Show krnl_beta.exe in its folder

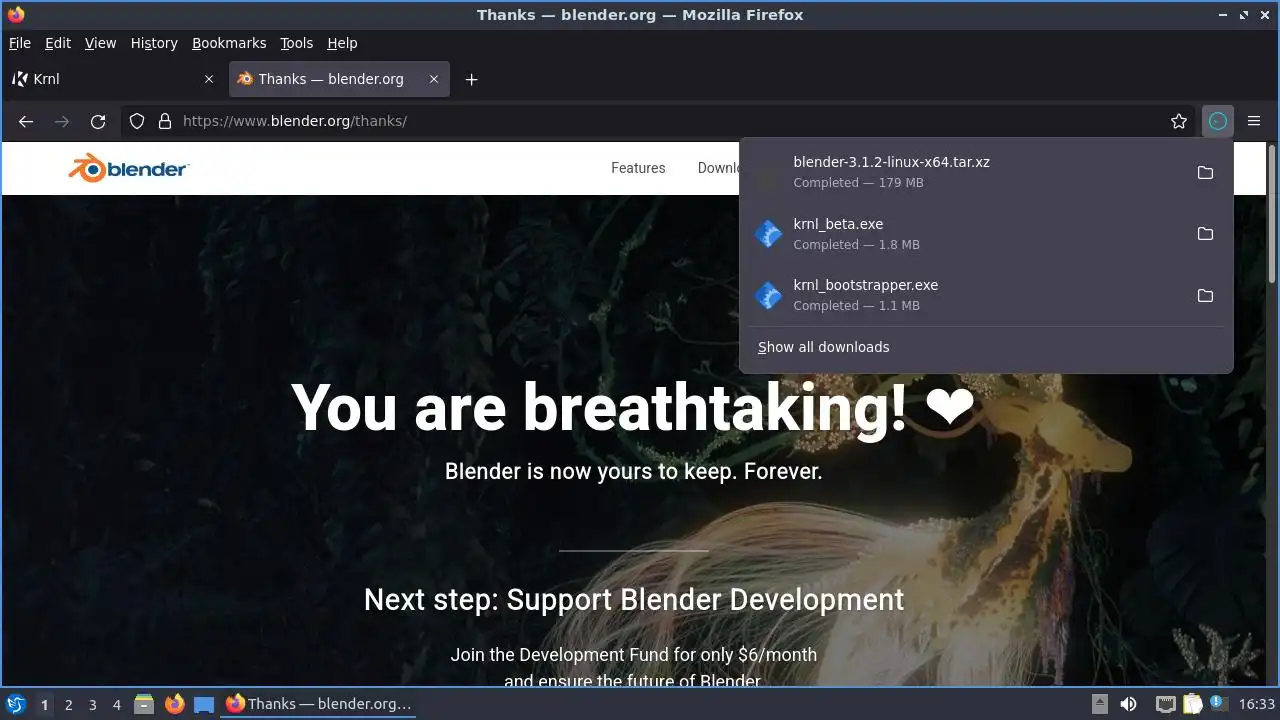pyautogui.click(x=1205, y=233)
